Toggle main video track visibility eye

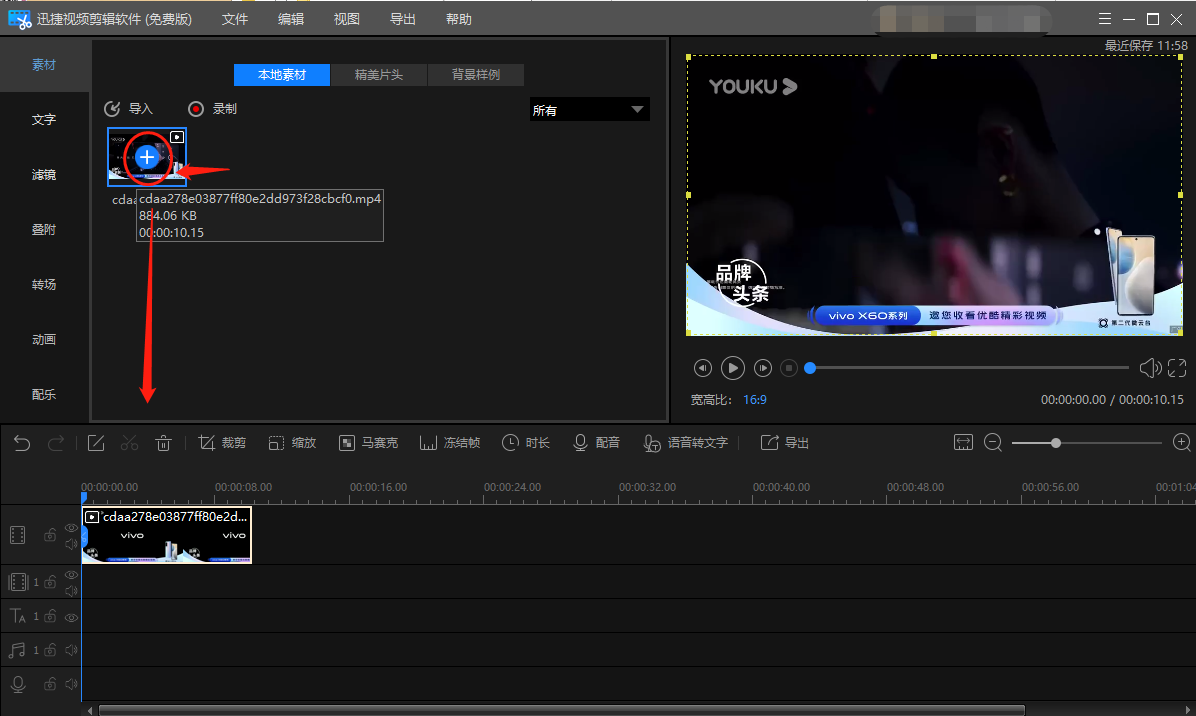(x=71, y=528)
